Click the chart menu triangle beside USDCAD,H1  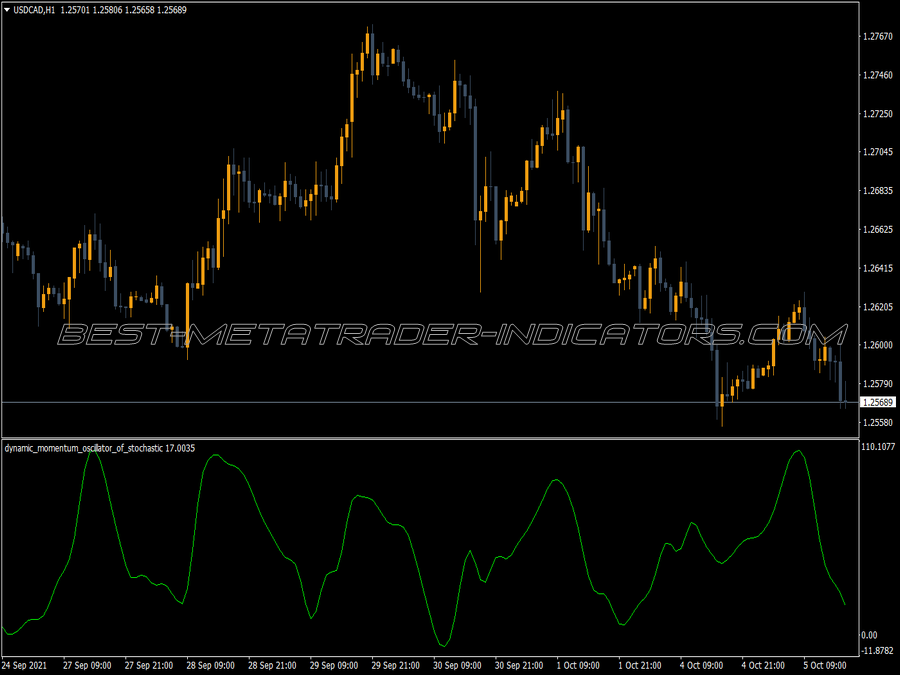7,10
